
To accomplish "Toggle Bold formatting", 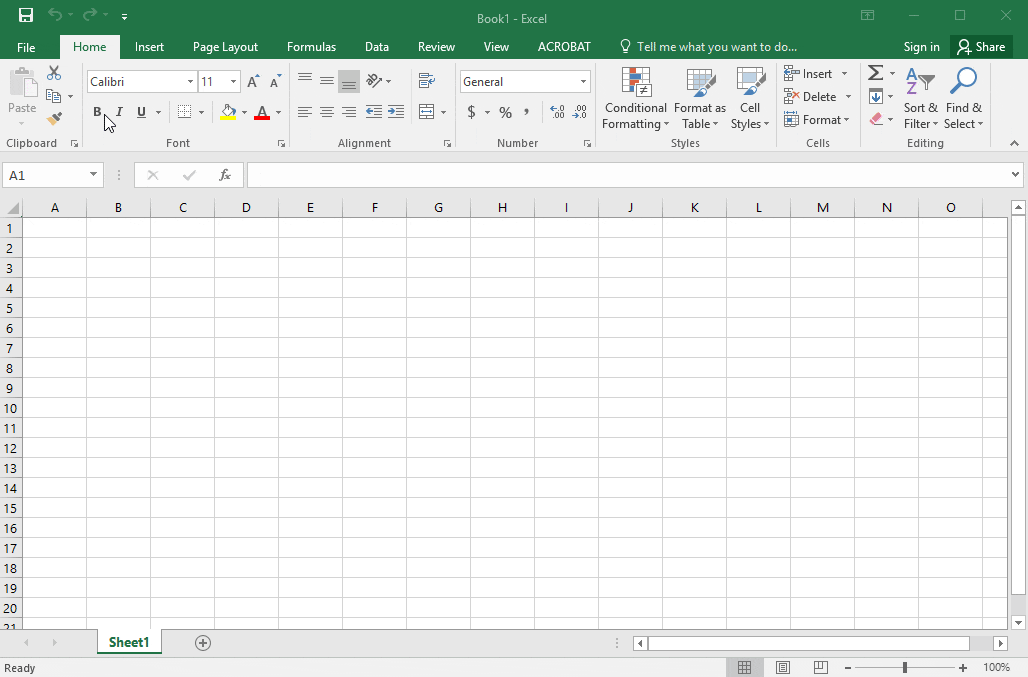I will [x=97, y=112].
